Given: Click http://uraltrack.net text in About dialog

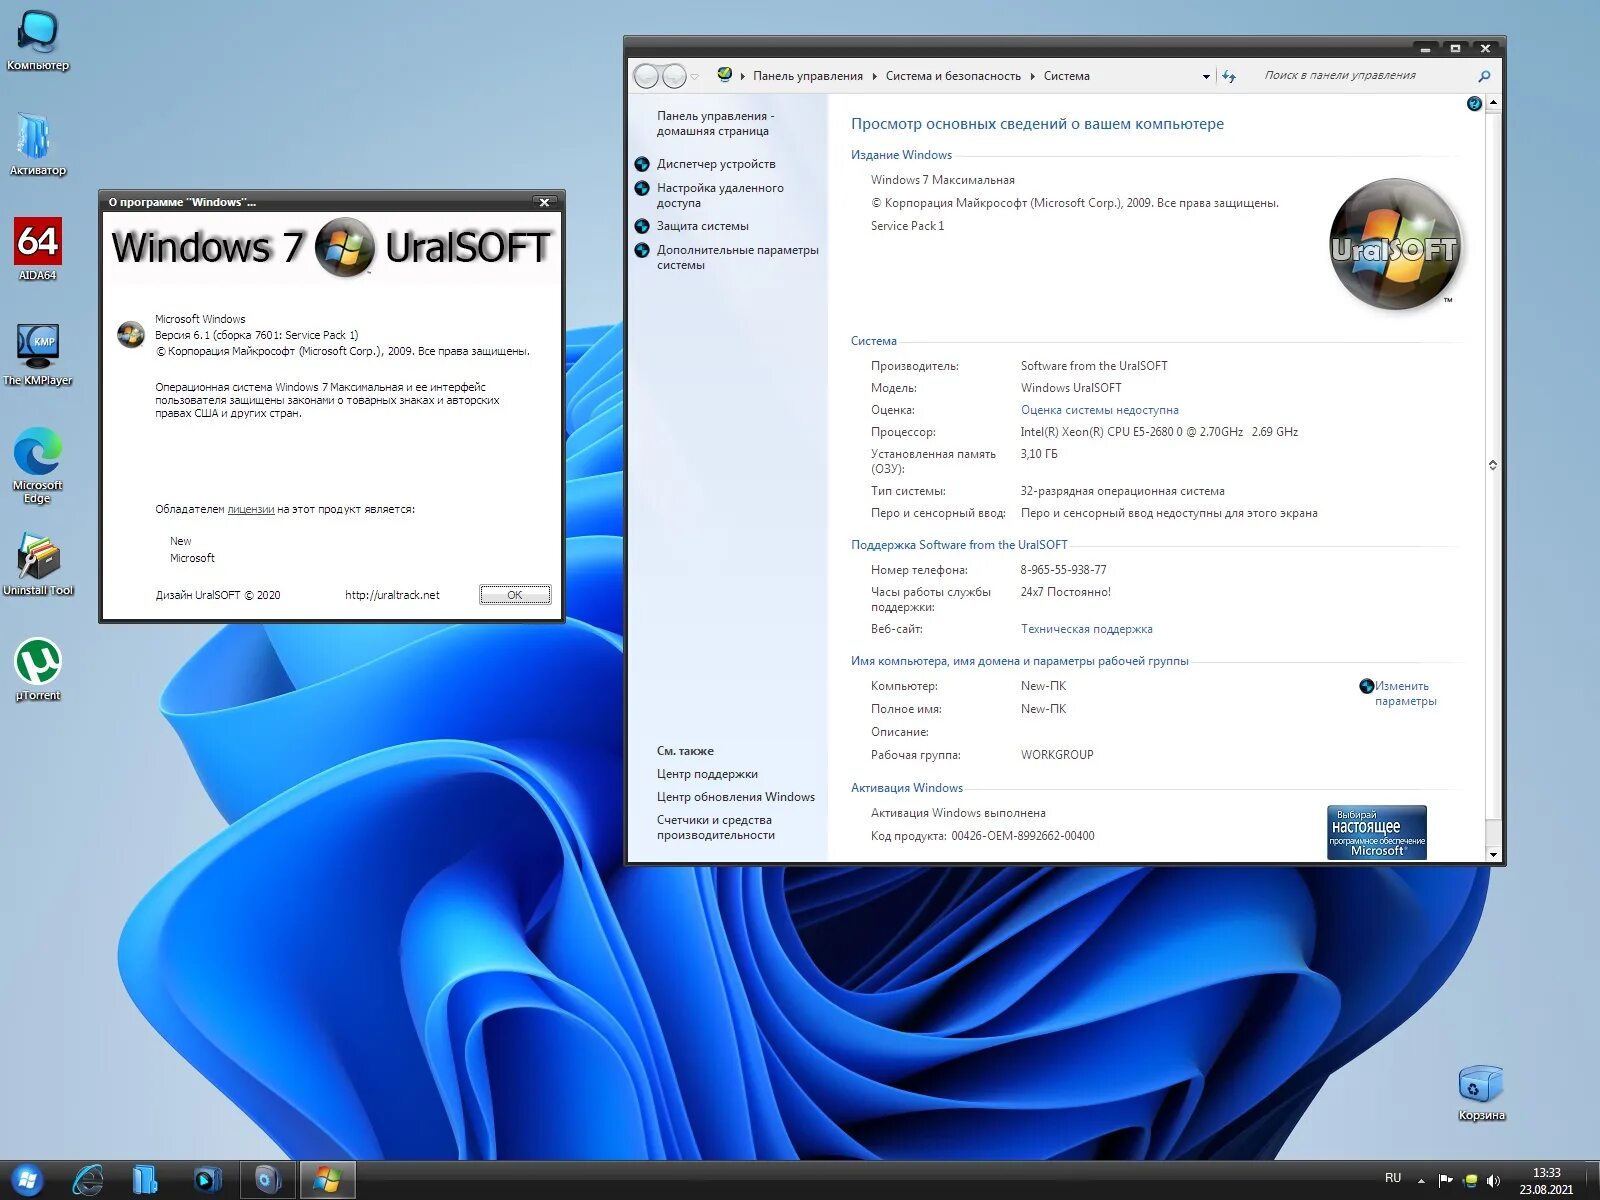Looking at the screenshot, I should (392, 595).
